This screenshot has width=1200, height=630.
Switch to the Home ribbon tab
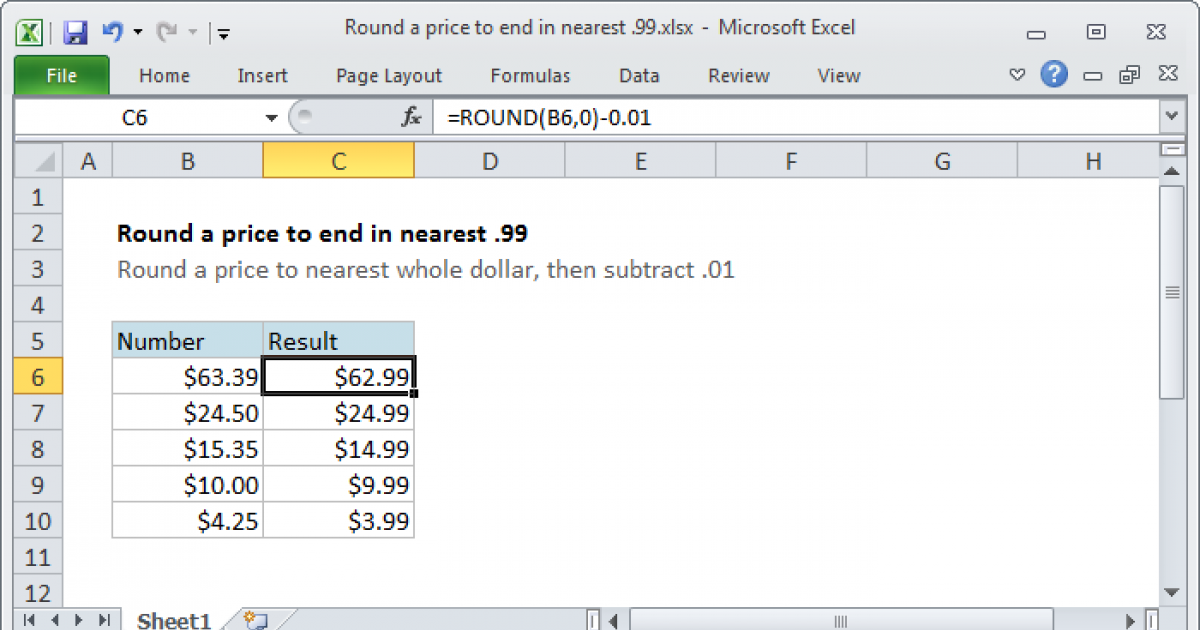164,76
